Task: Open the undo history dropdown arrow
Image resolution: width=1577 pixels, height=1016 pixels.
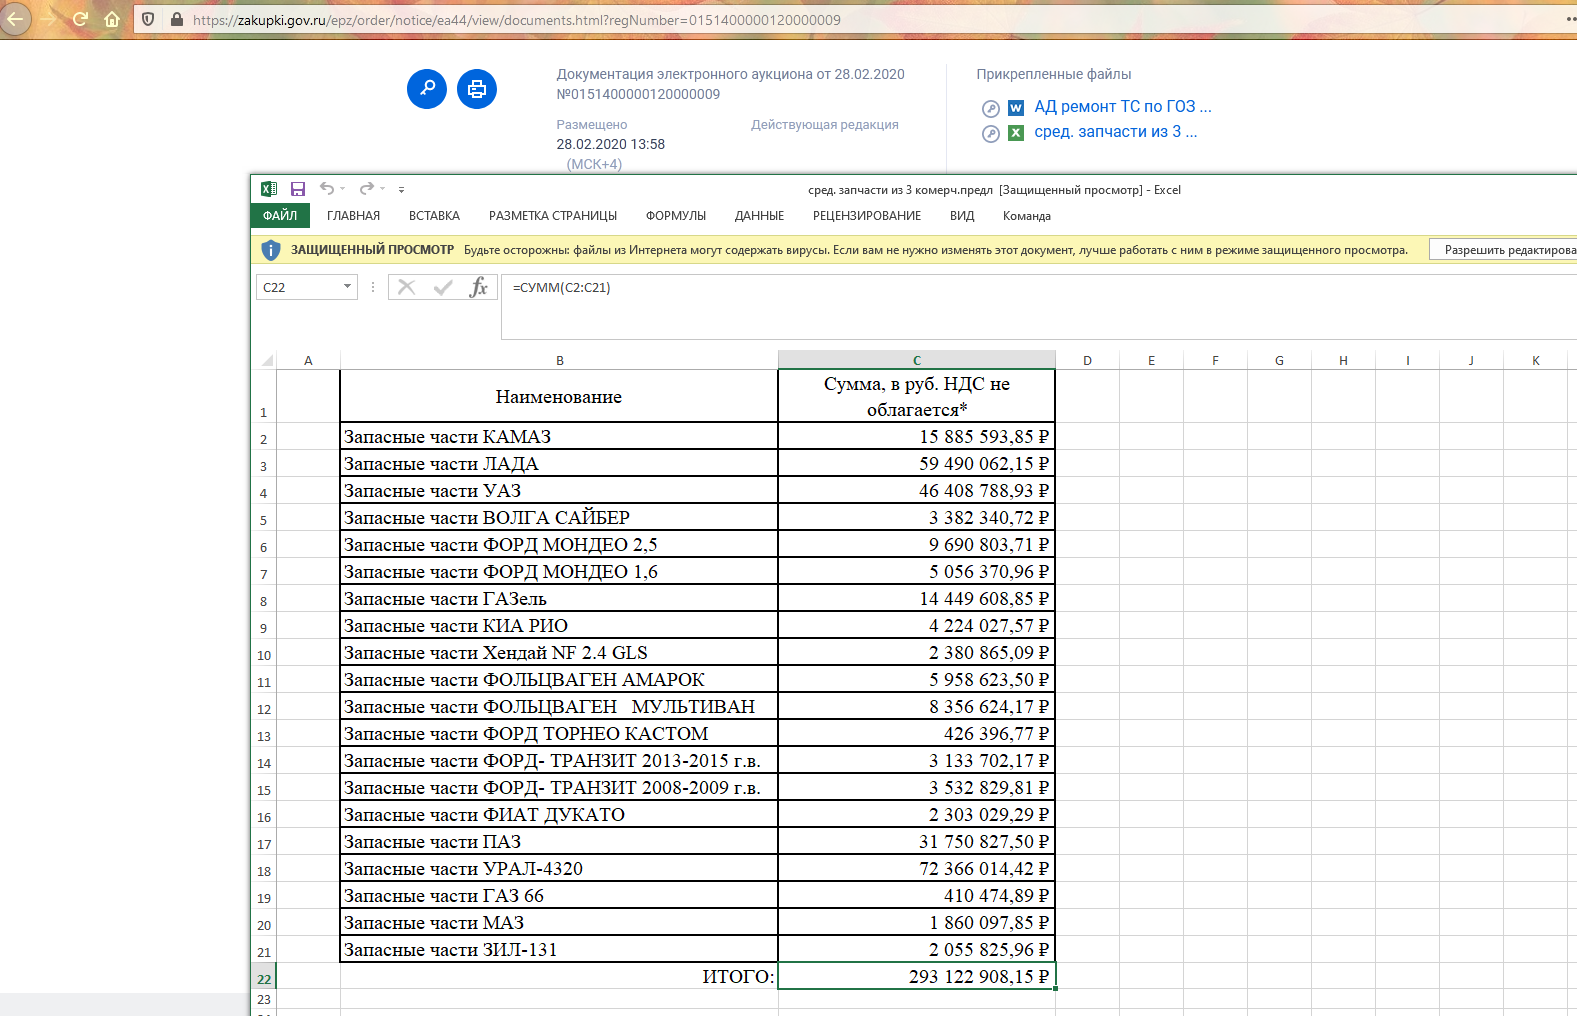Action: point(342,189)
